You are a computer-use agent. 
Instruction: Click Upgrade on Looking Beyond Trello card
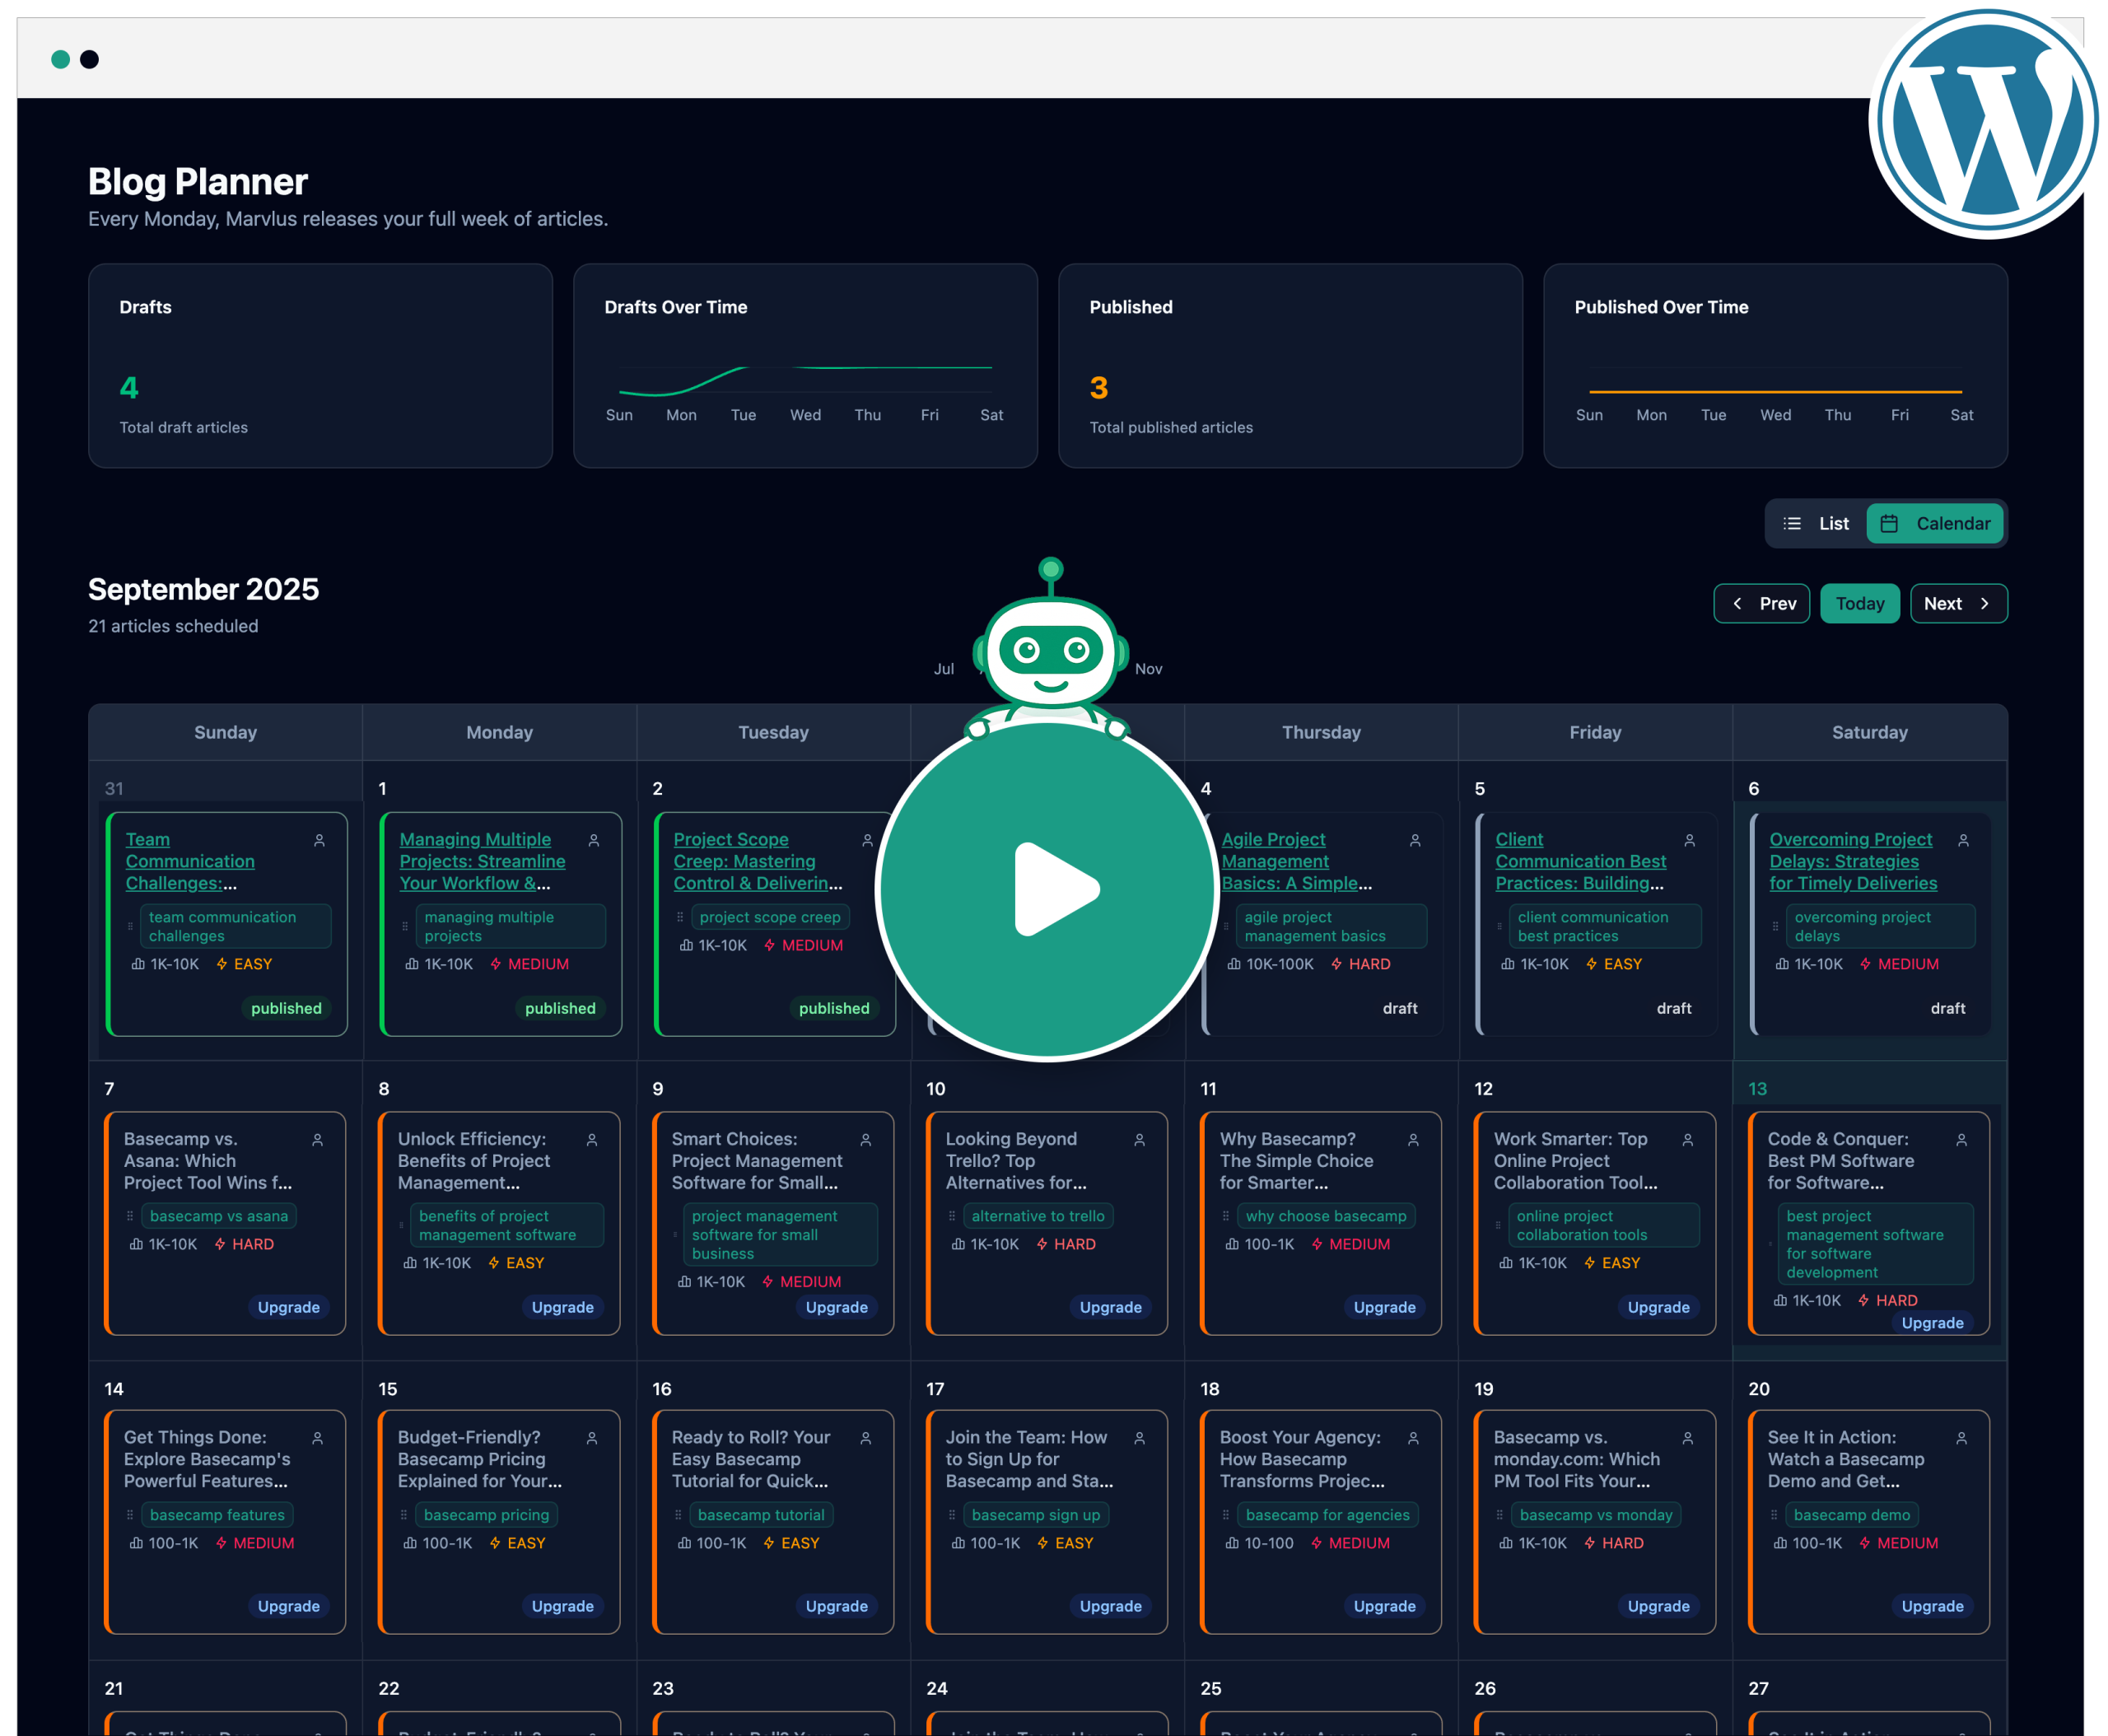click(x=1110, y=1307)
